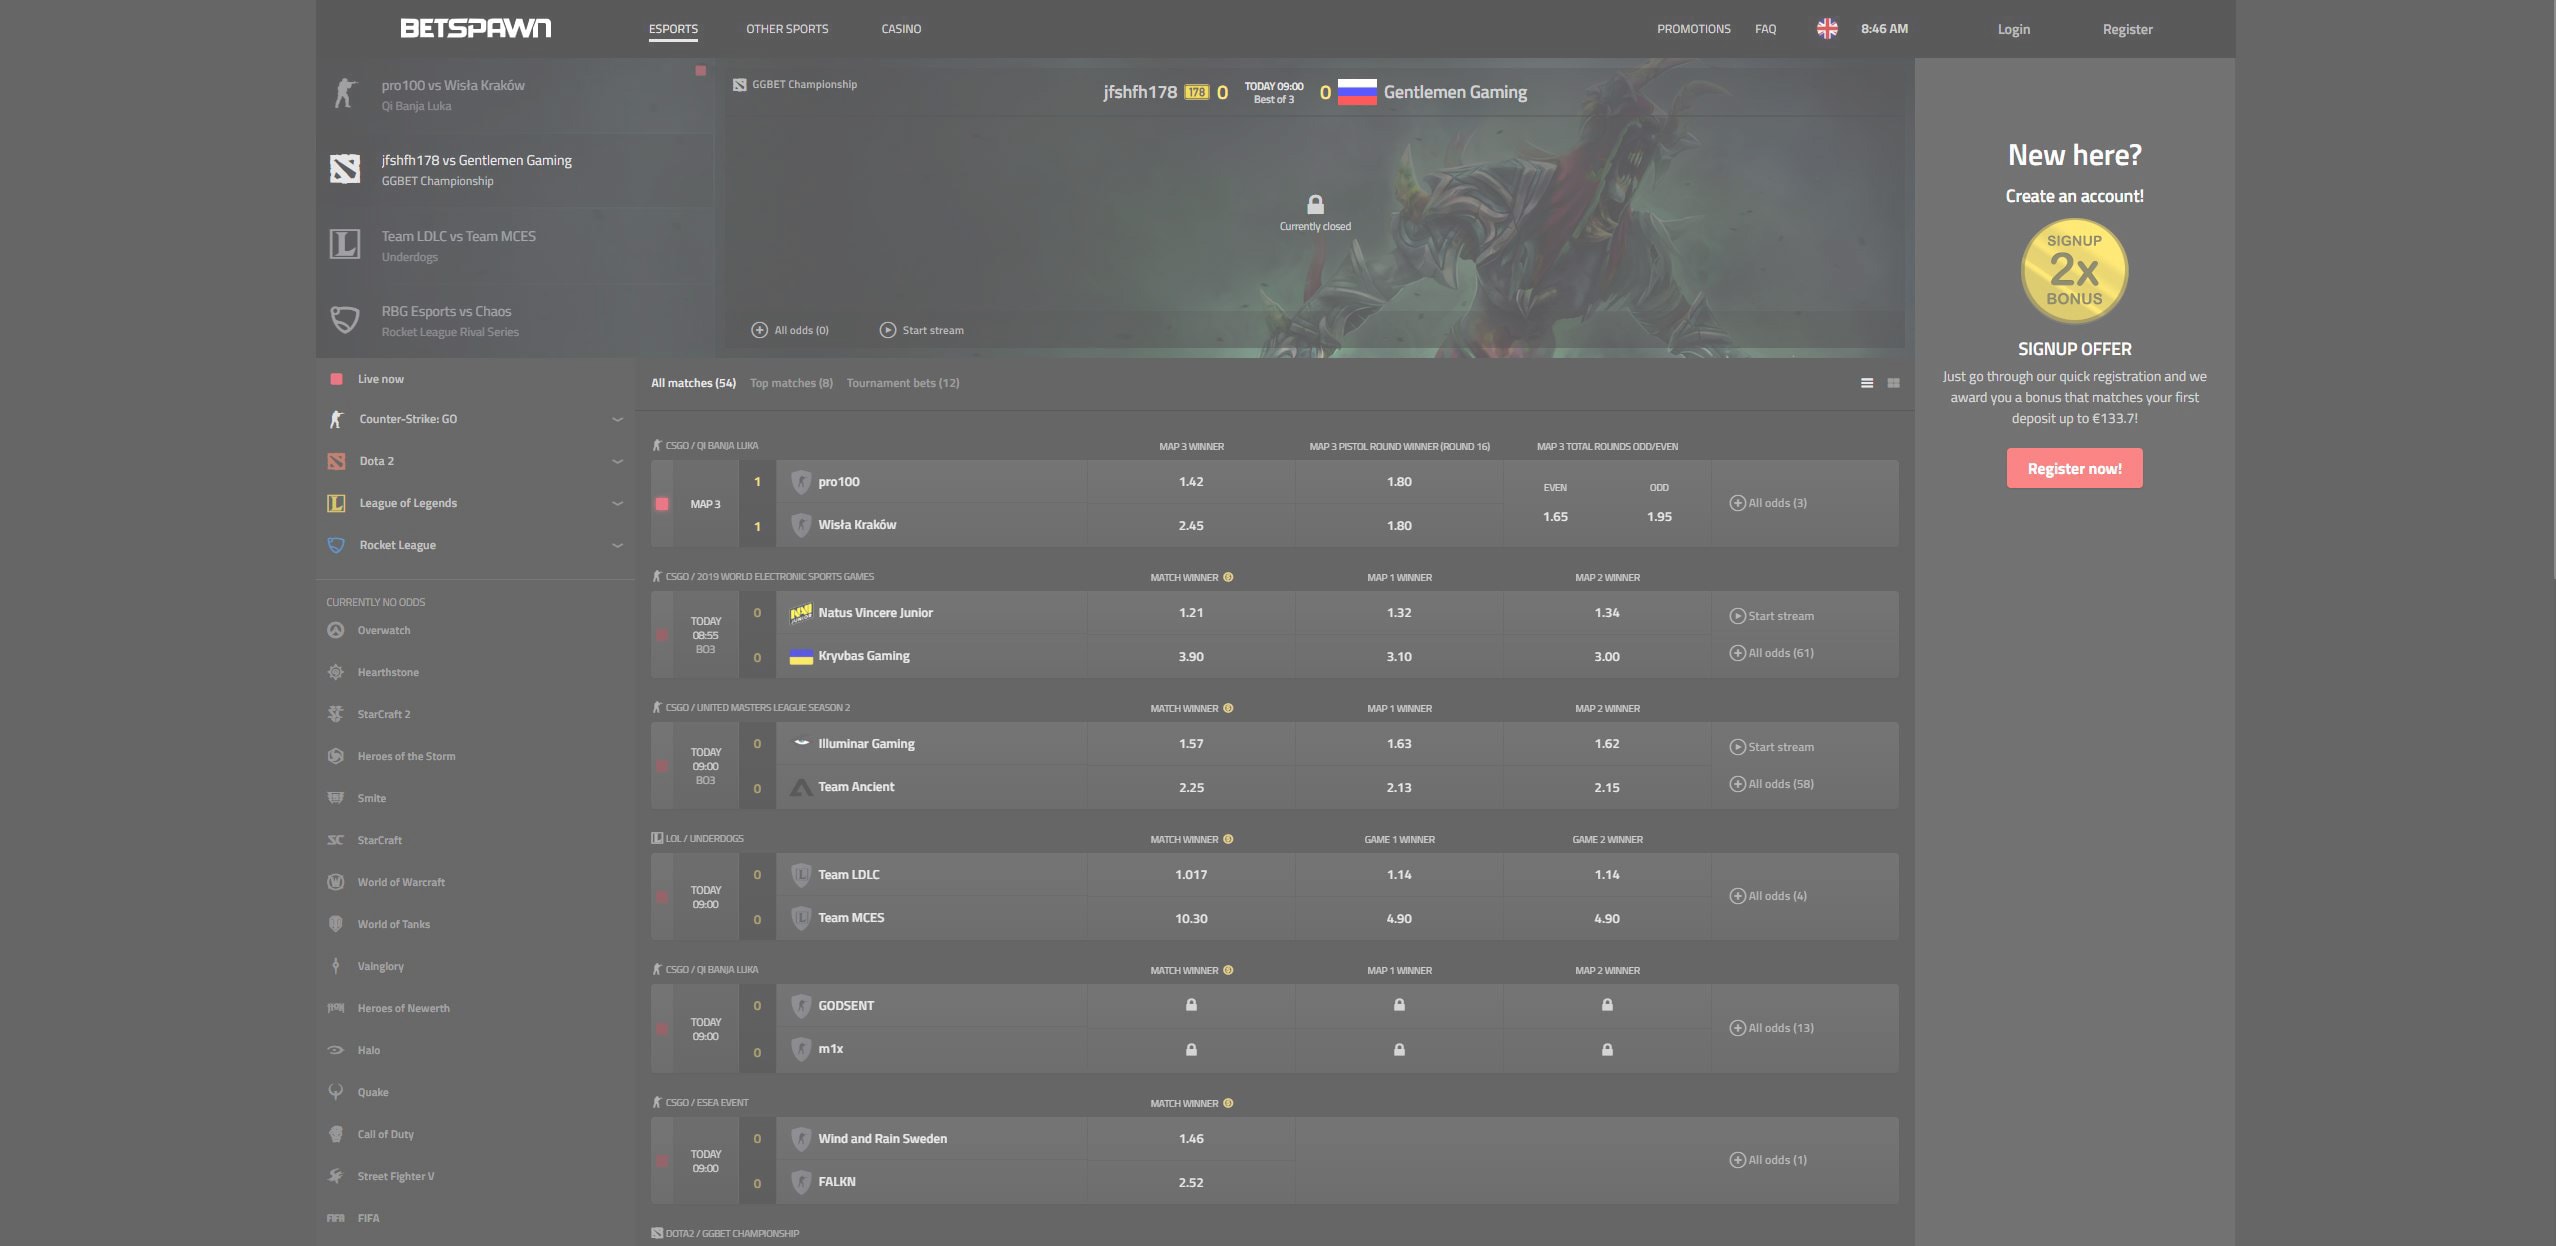This screenshot has width=2556, height=1246.
Task: Click Vainglory sidebar icon
Action: [336, 966]
